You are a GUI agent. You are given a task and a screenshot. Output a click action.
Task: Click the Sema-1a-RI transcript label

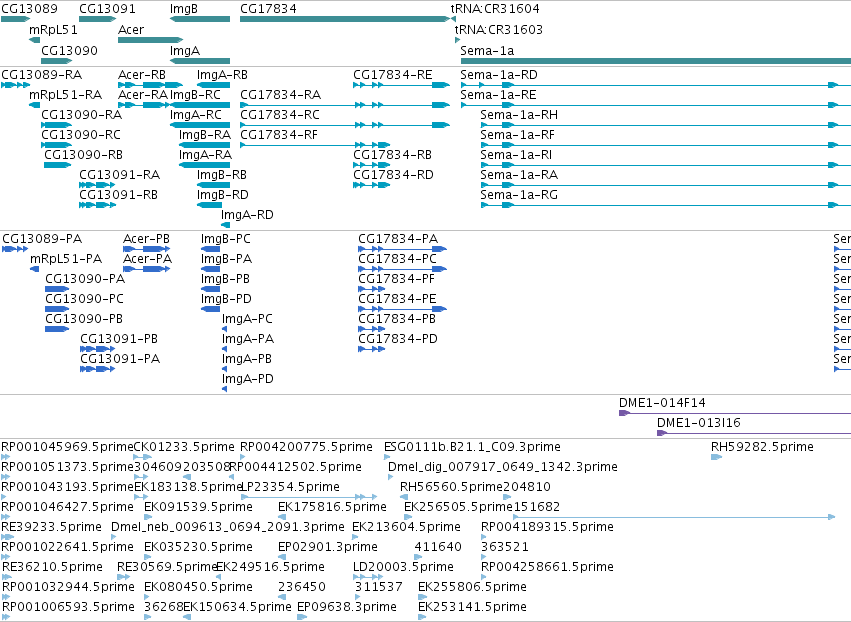pyautogui.click(x=516, y=155)
